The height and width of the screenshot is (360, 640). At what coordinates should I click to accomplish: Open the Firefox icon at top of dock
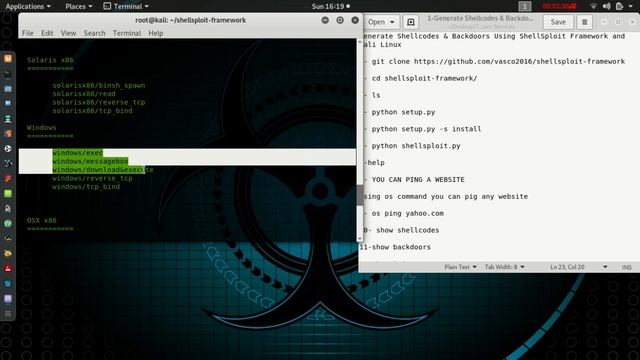(x=8, y=59)
